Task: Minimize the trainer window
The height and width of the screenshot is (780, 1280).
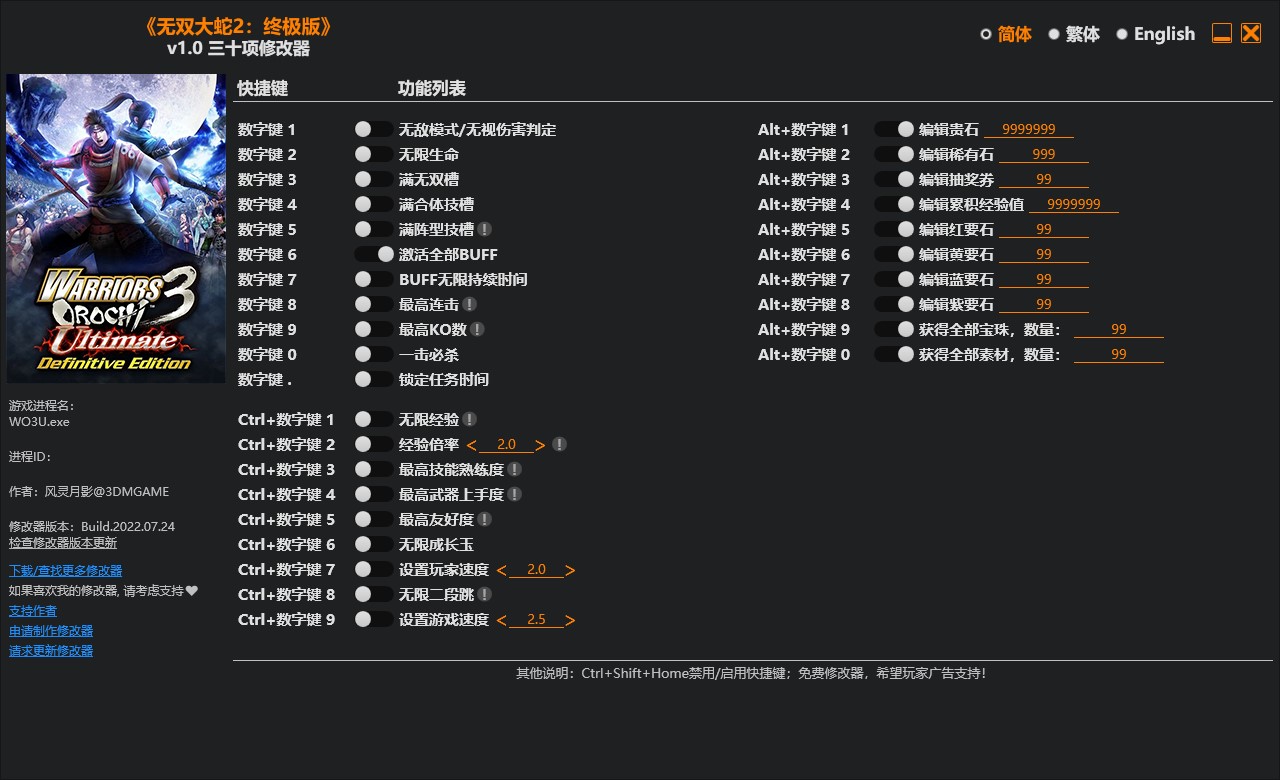Action: pyautogui.click(x=1221, y=33)
